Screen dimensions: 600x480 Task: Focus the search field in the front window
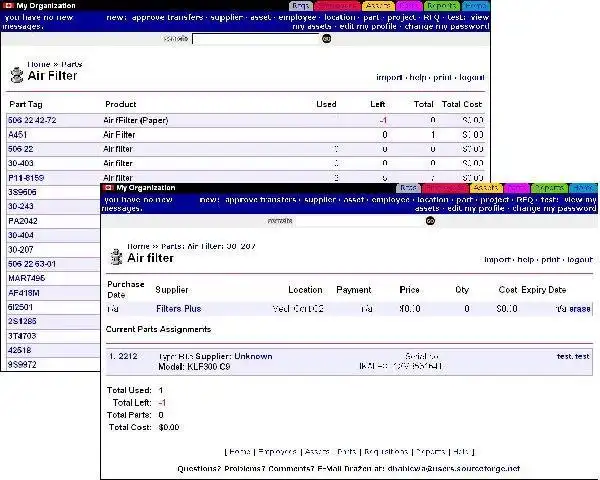click(359, 221)
